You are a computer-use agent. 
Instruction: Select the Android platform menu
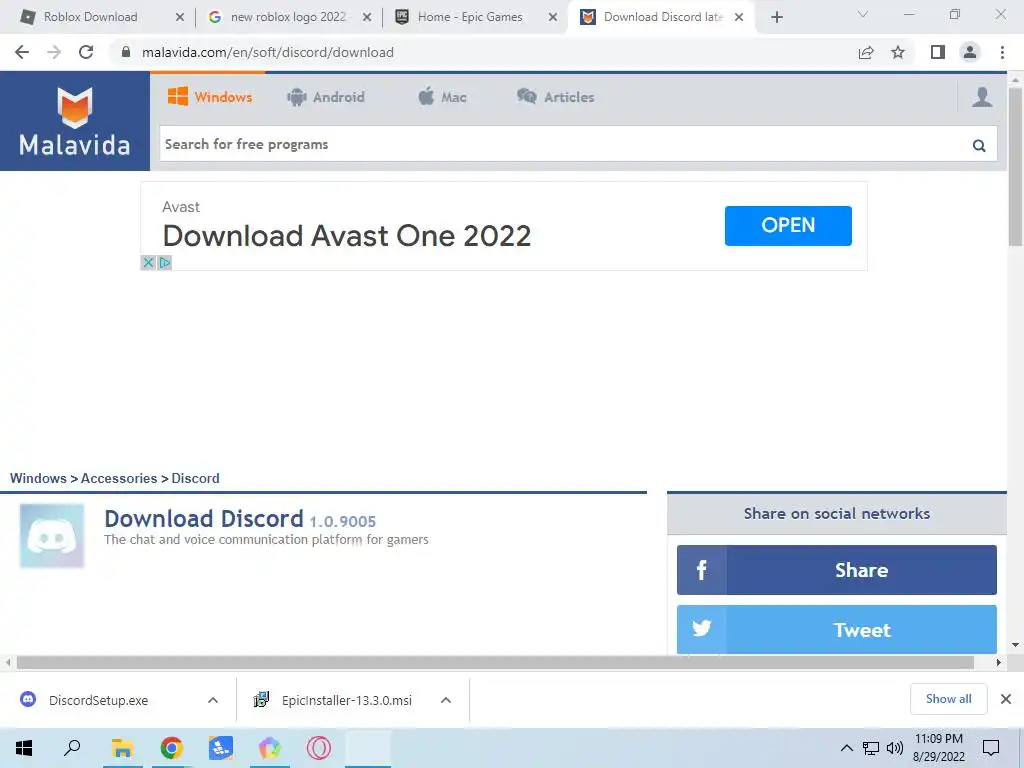click(325, 97)
